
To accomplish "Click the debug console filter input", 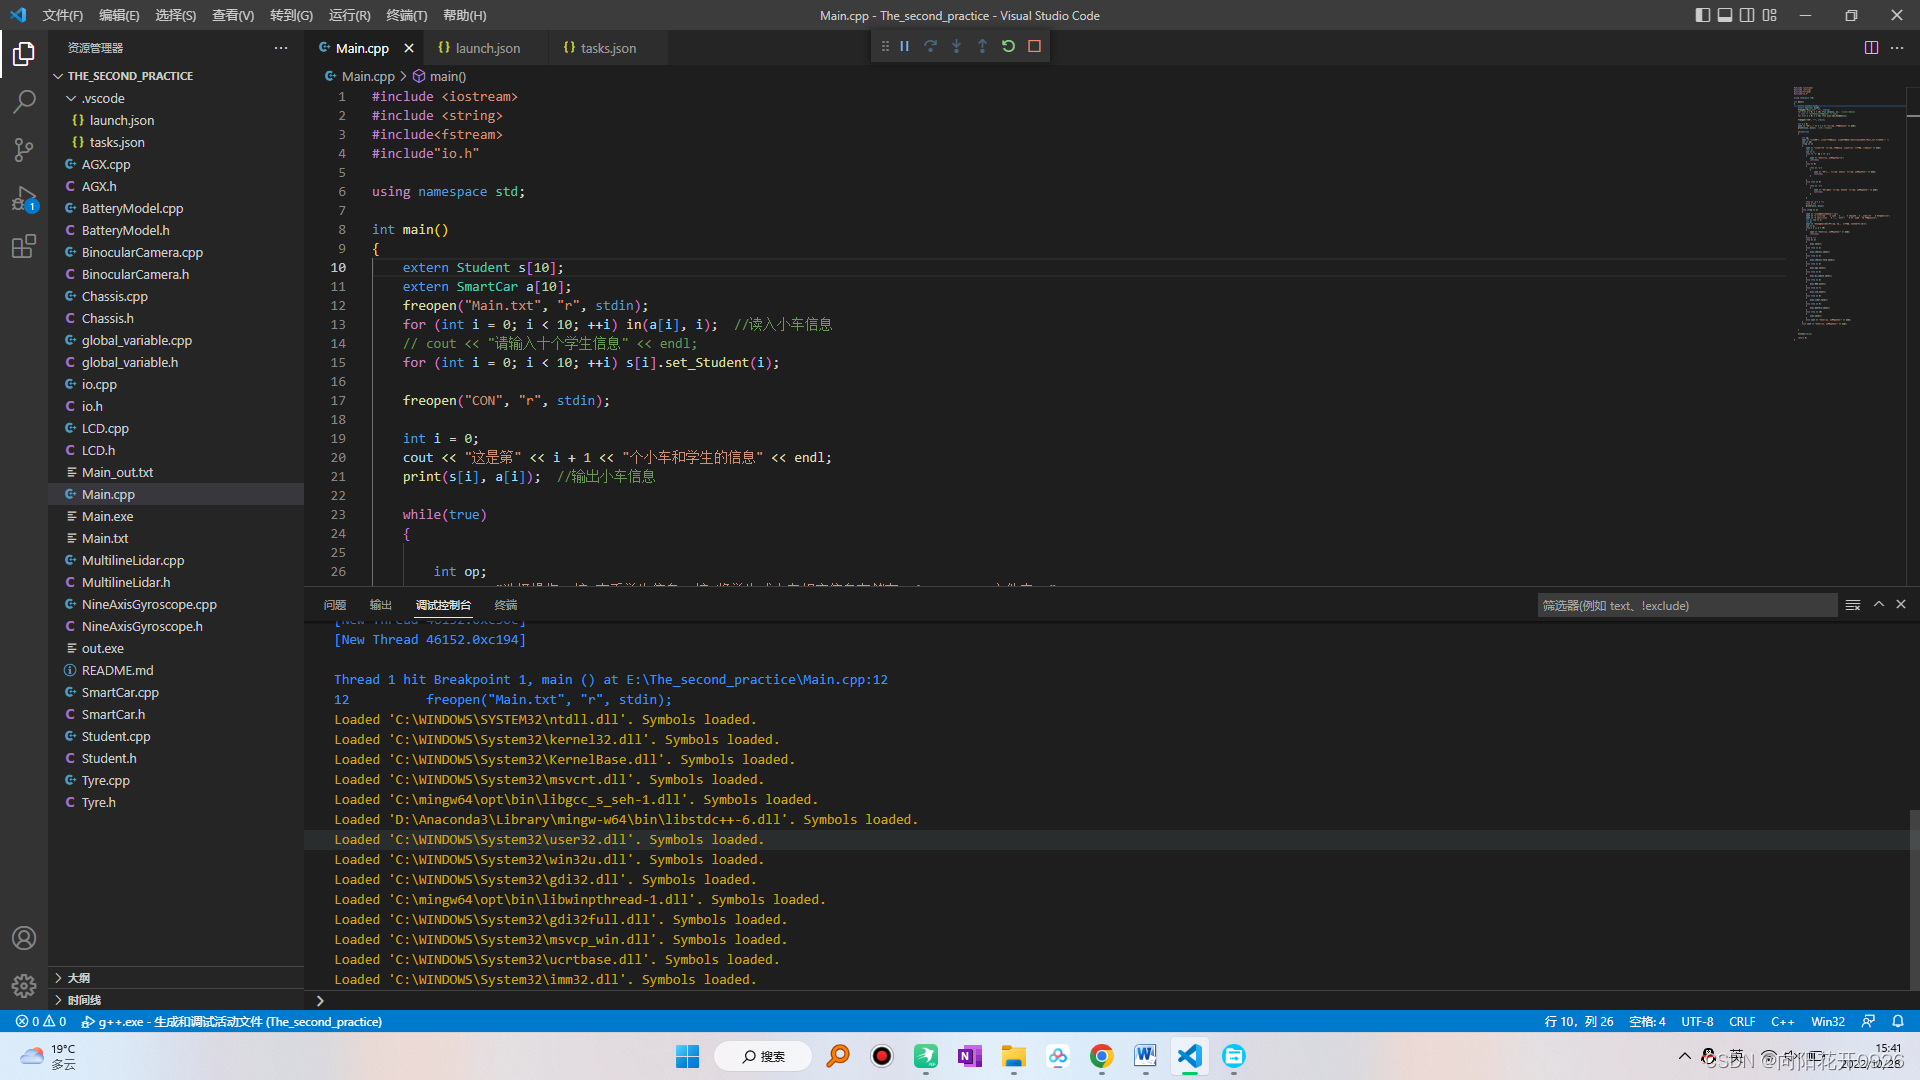I will [x=1686, y=605].
